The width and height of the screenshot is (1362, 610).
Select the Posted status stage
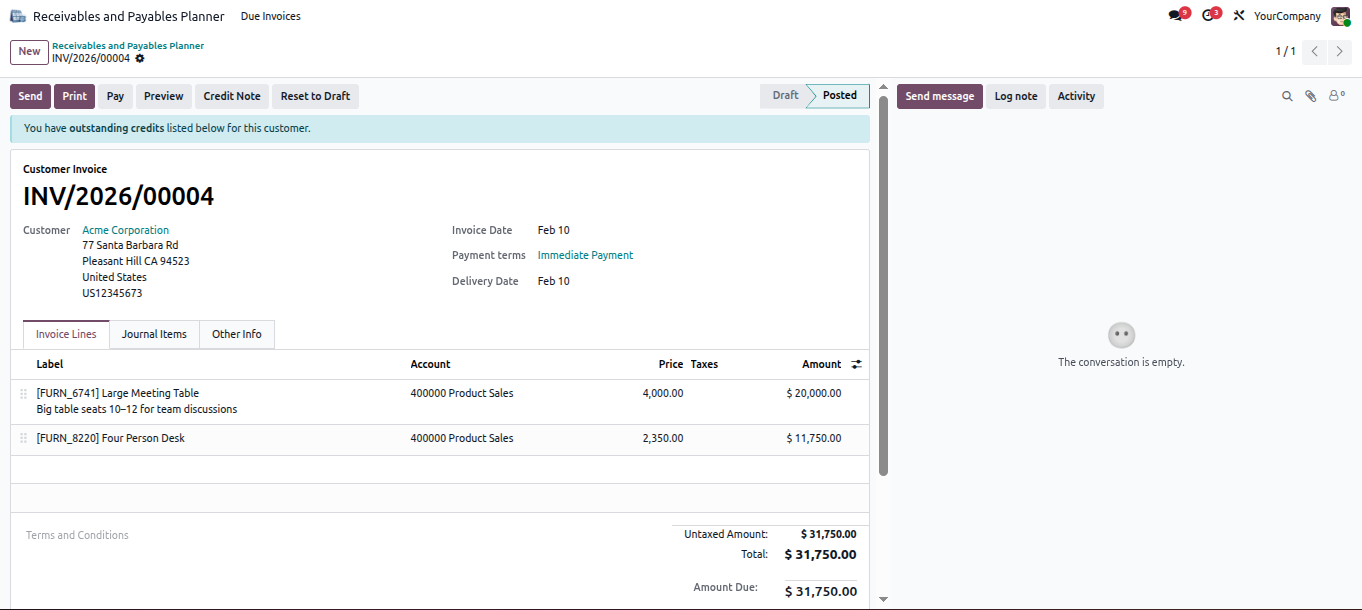(839, 96)
